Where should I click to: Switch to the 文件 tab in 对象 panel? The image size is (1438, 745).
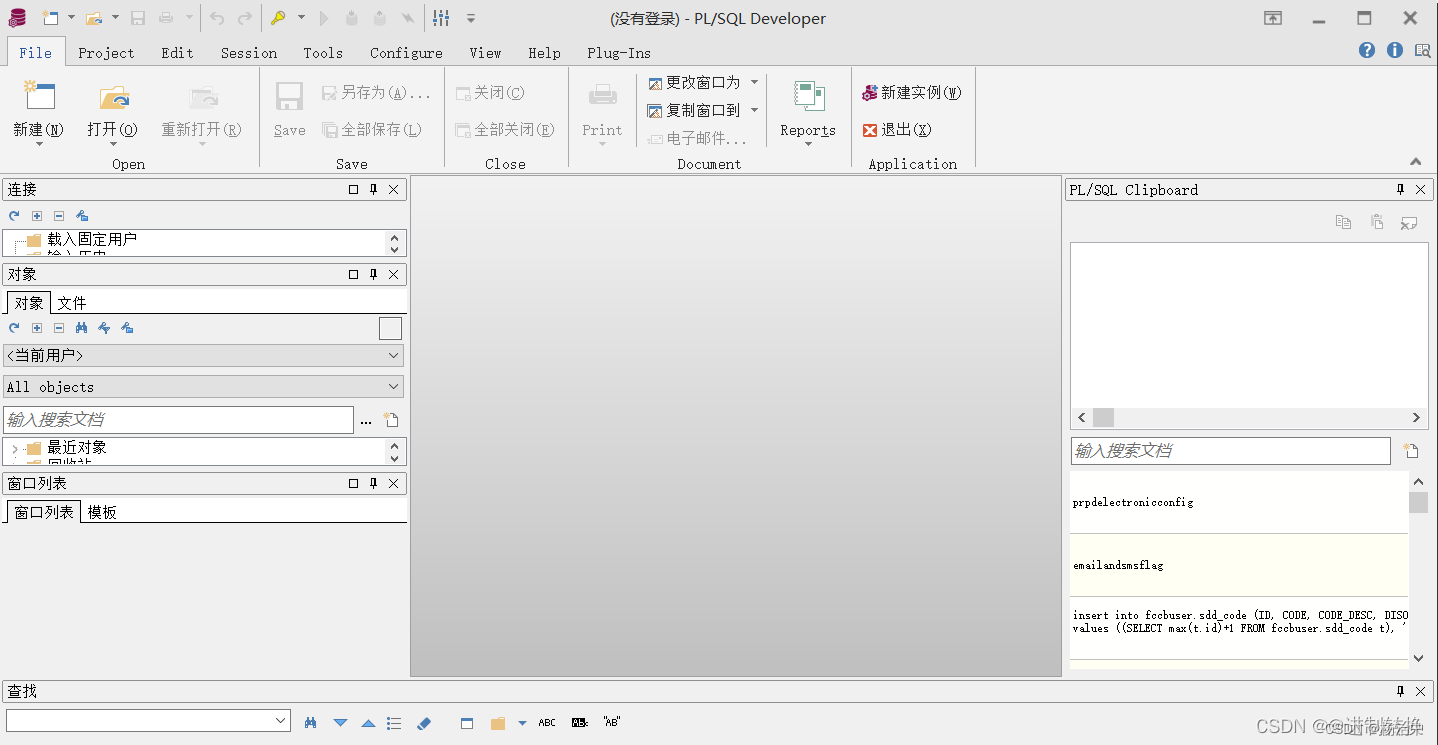pyautogui.click(x=72, y=303)
